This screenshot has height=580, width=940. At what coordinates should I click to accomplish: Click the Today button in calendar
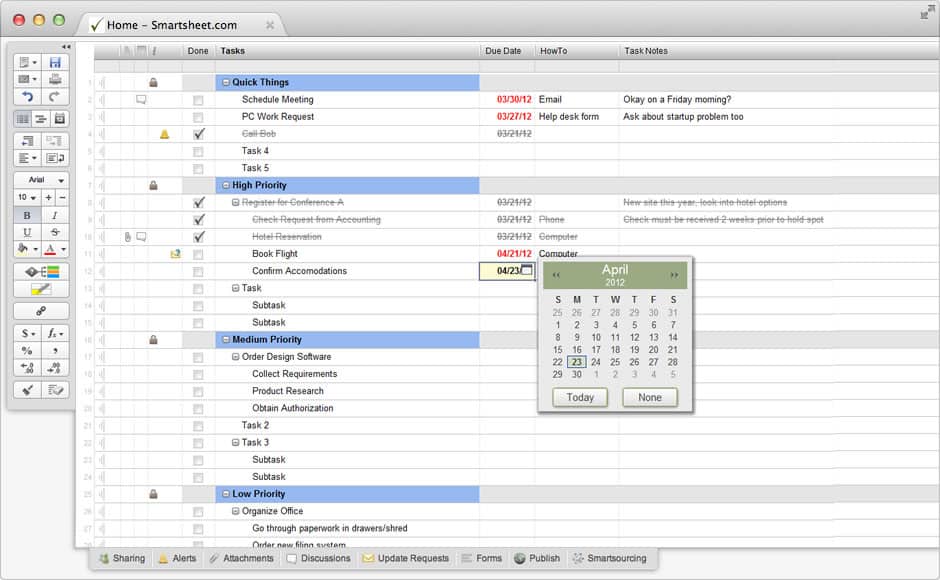click(580, 397)
